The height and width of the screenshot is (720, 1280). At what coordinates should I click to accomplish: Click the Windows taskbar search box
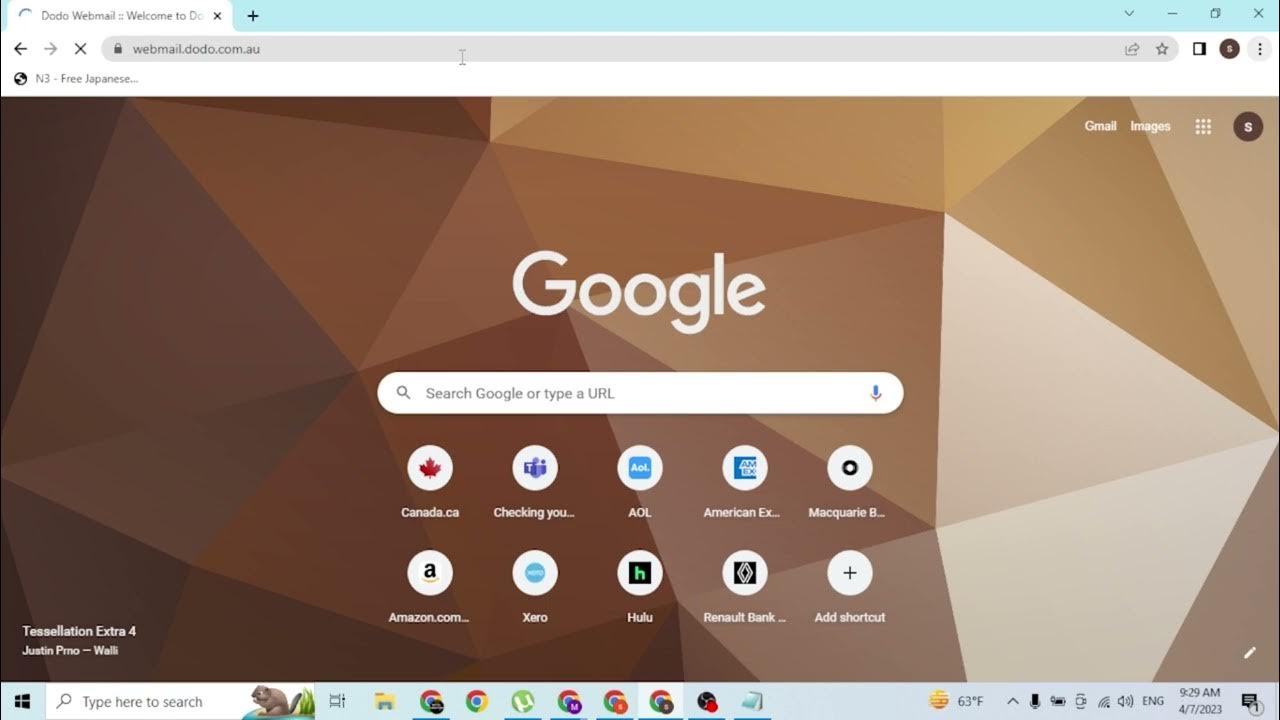click(180, 701)
